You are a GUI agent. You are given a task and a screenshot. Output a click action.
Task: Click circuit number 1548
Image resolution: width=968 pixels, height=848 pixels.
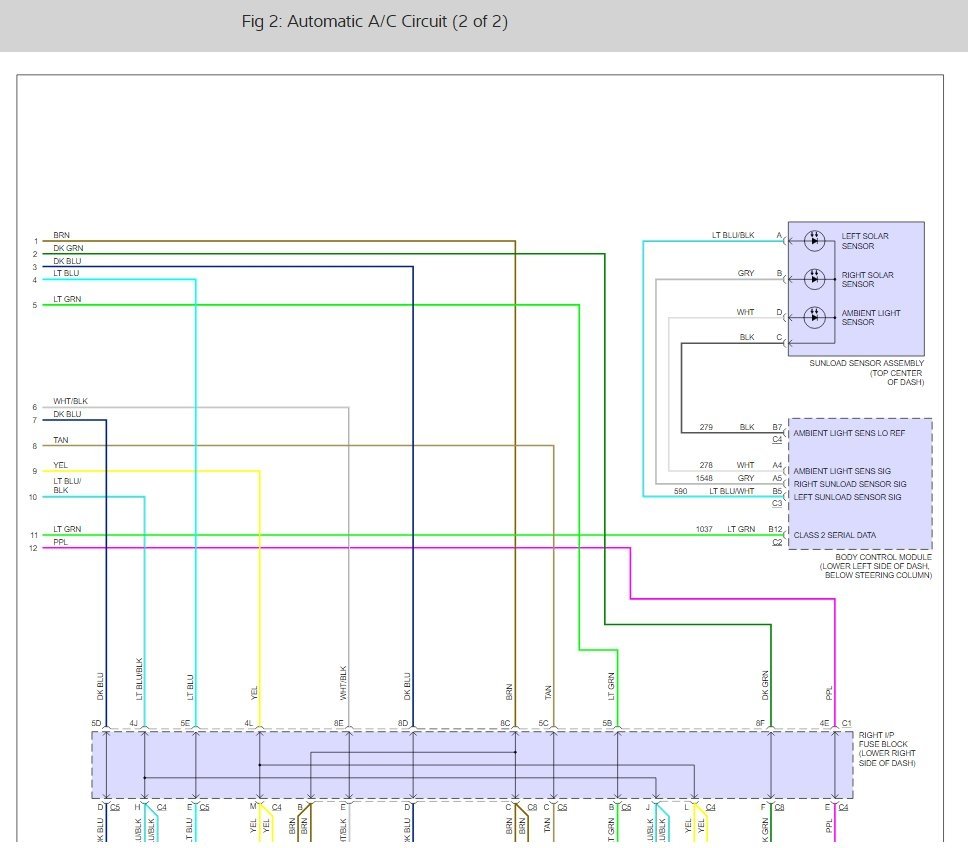(704, 478)
